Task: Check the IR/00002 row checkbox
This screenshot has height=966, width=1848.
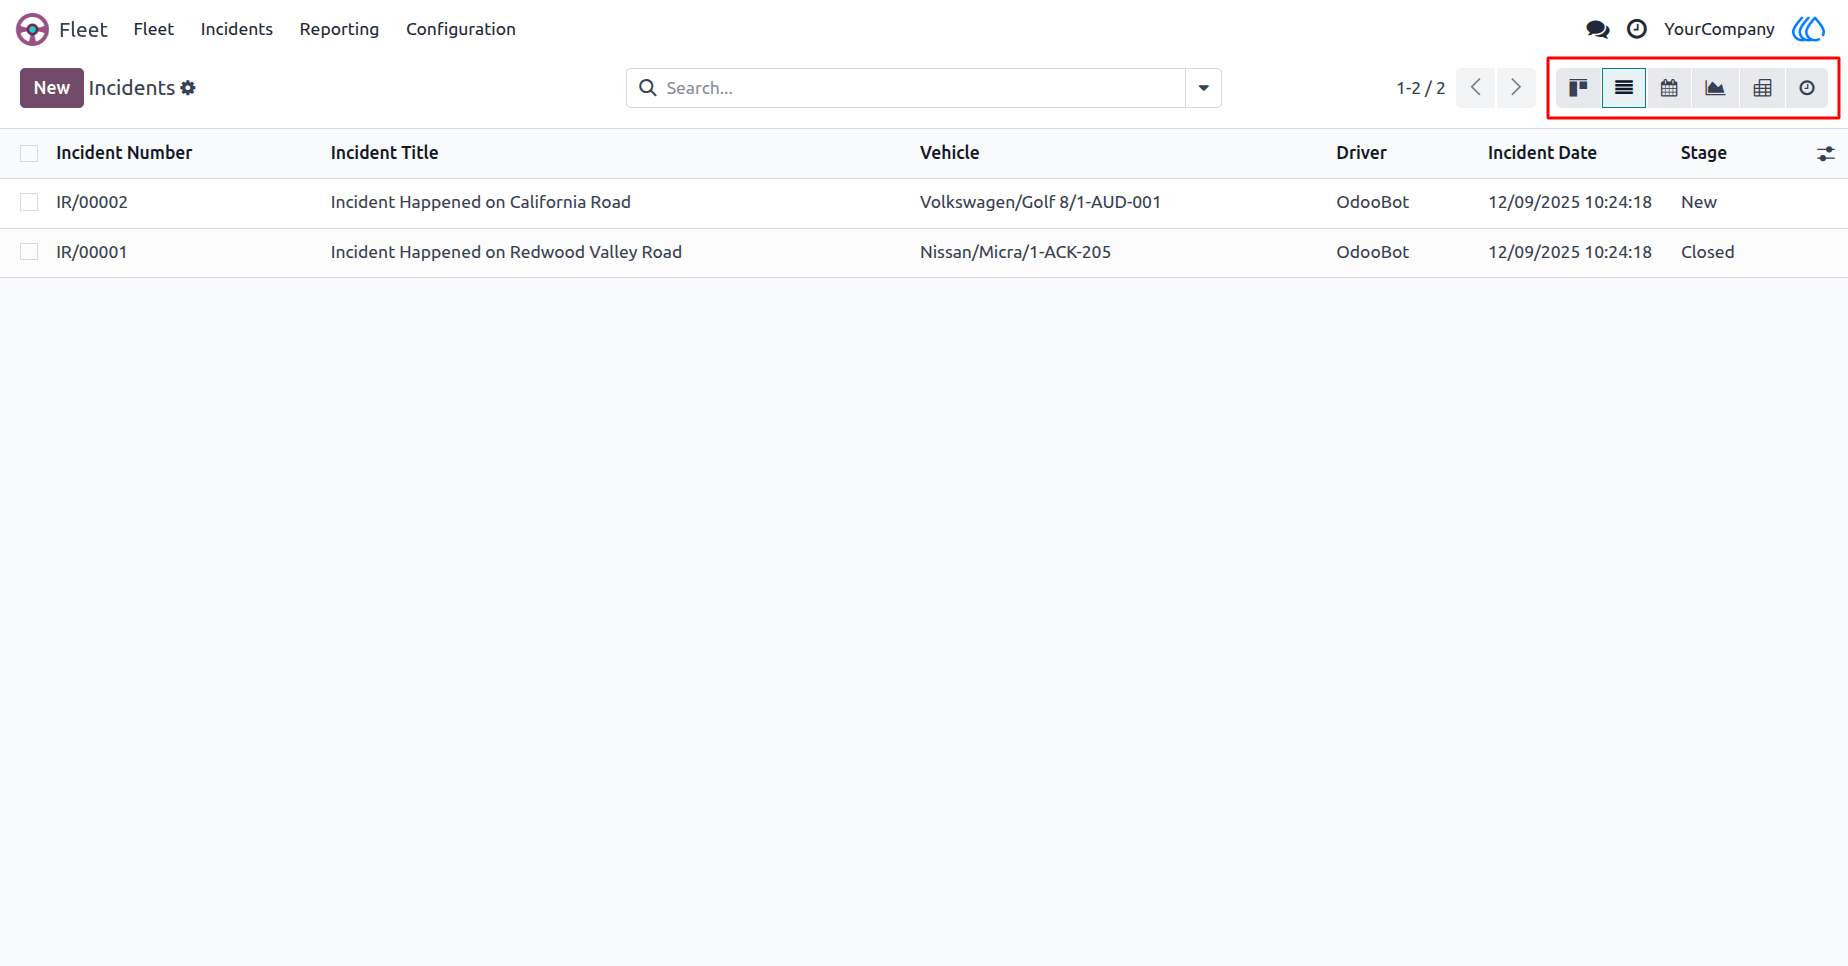Action: tap(29, 202)
